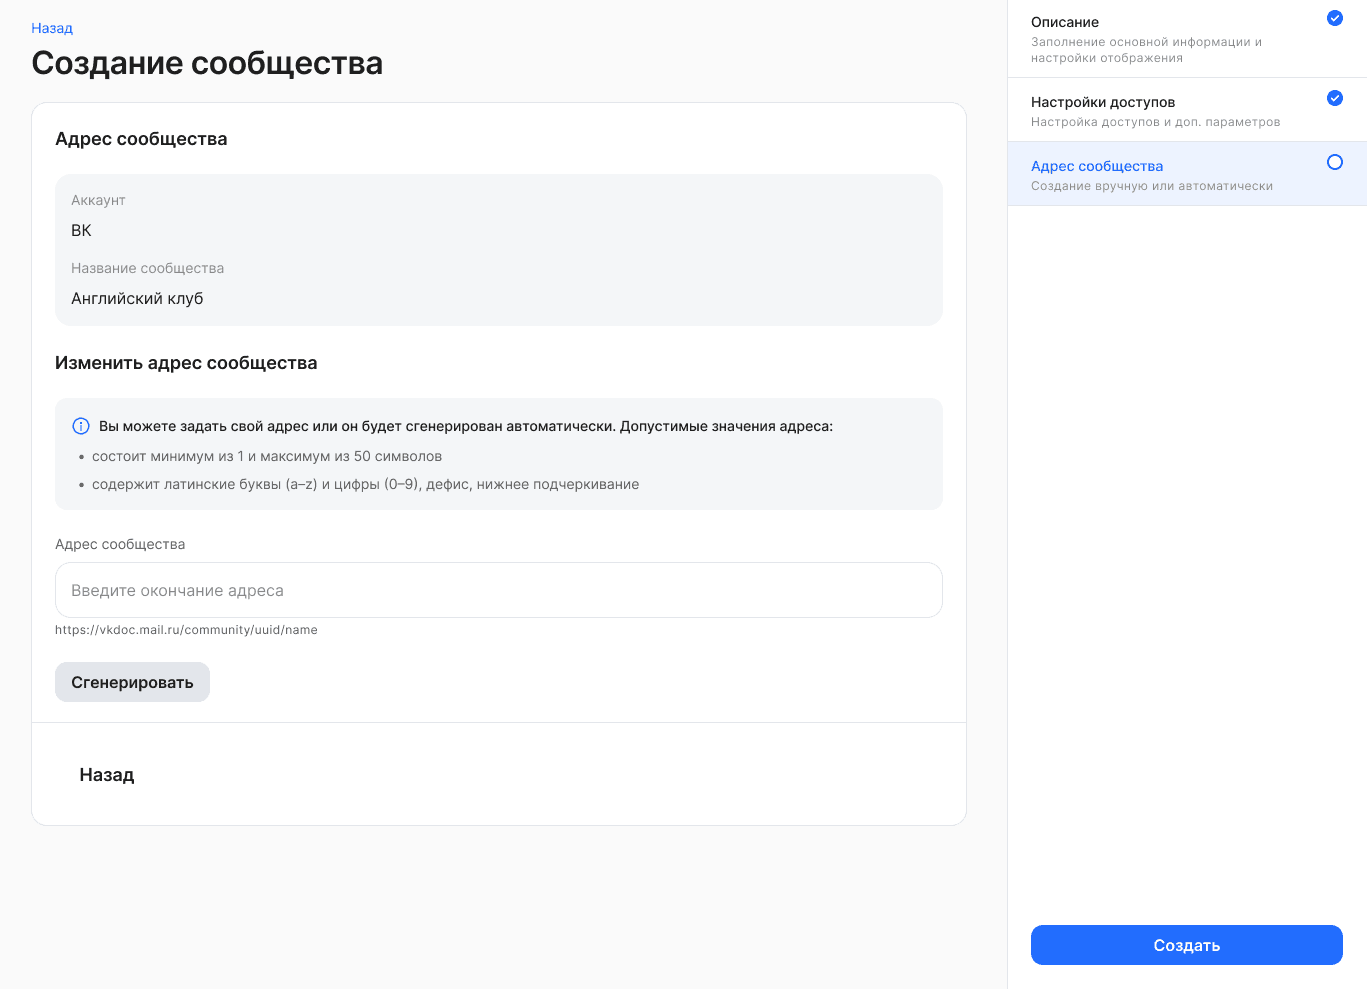Click the Название сообщества field Английский клуб
This screenshot has width=1367, height=989.
click(498, 297)
